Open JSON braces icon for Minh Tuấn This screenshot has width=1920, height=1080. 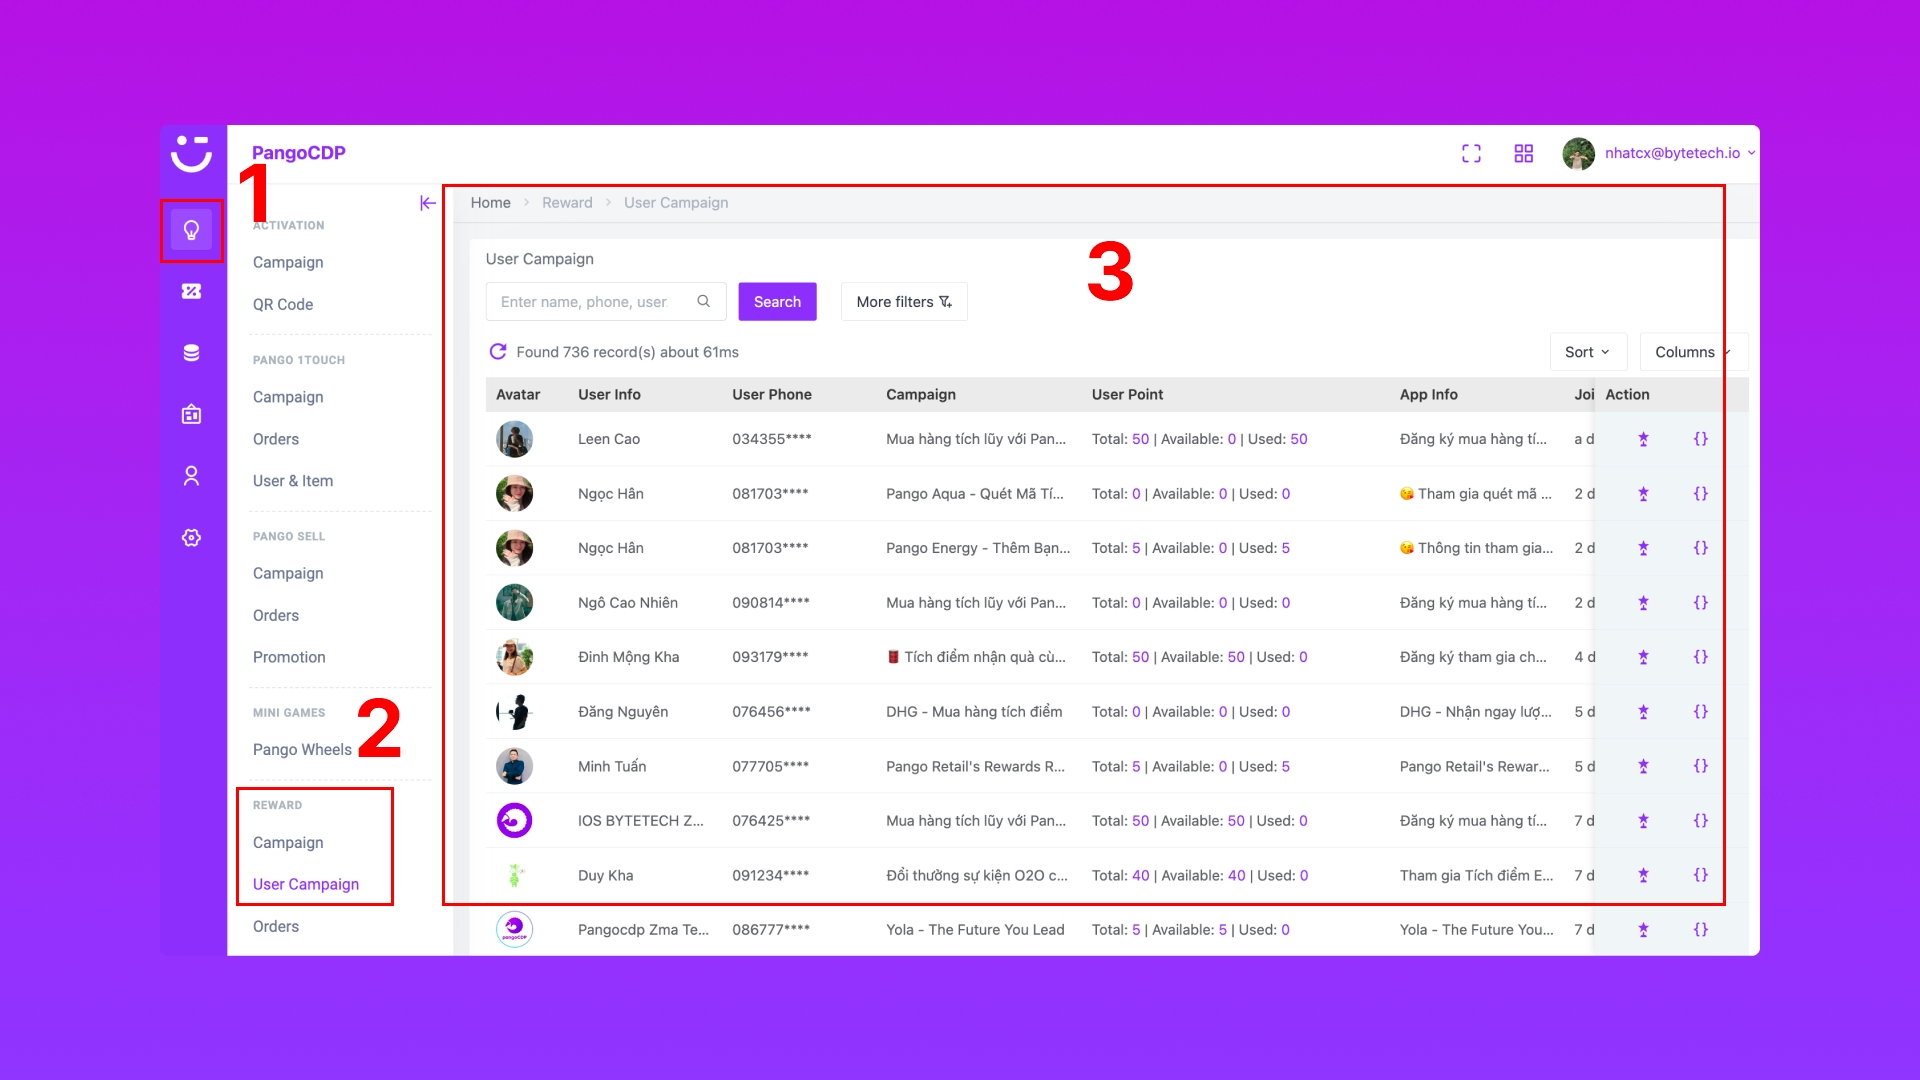pyautogui.click(x=1700, y=766)
